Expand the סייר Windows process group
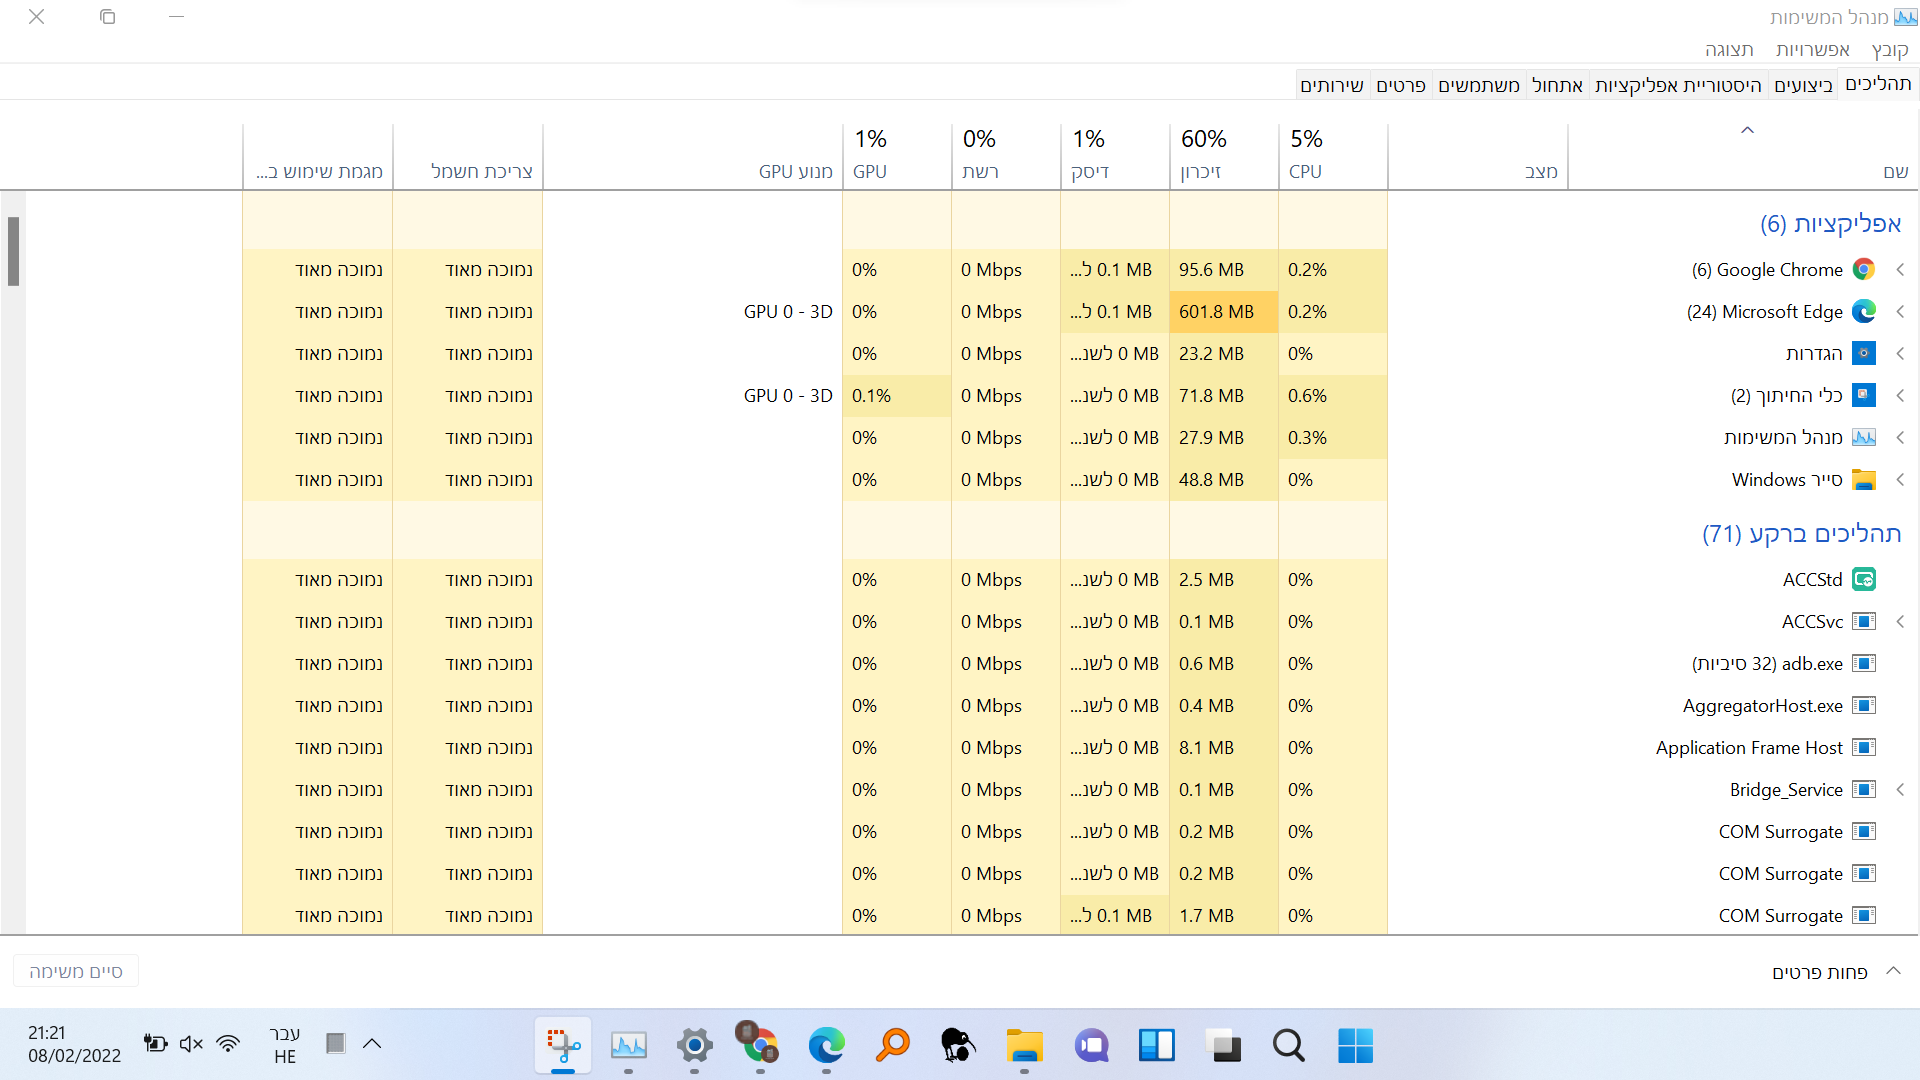The height and width of the screenshot is (1080, 1920). 1900,480
